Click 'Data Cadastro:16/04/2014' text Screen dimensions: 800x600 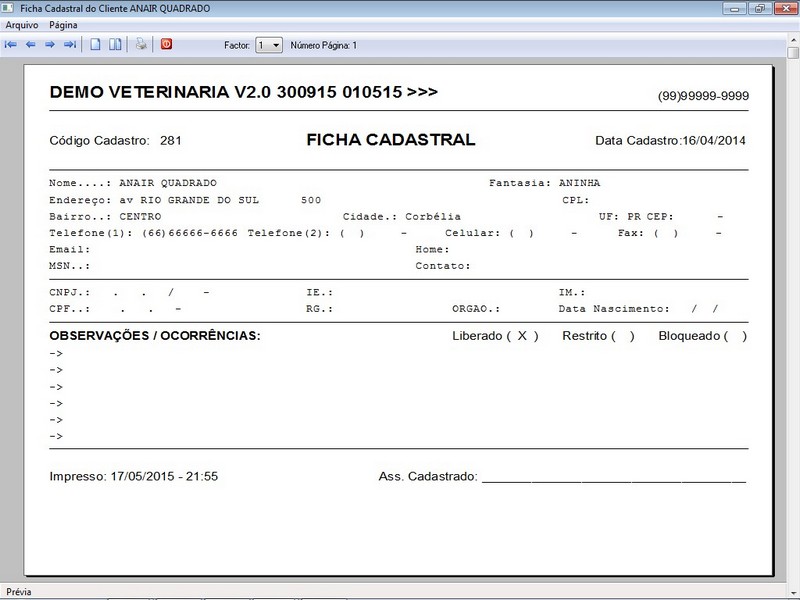(670, 140)
